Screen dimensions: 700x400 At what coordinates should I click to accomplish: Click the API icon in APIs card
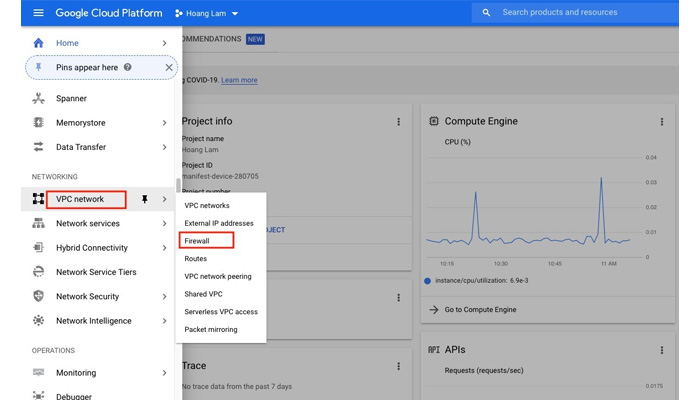[433, 350]
